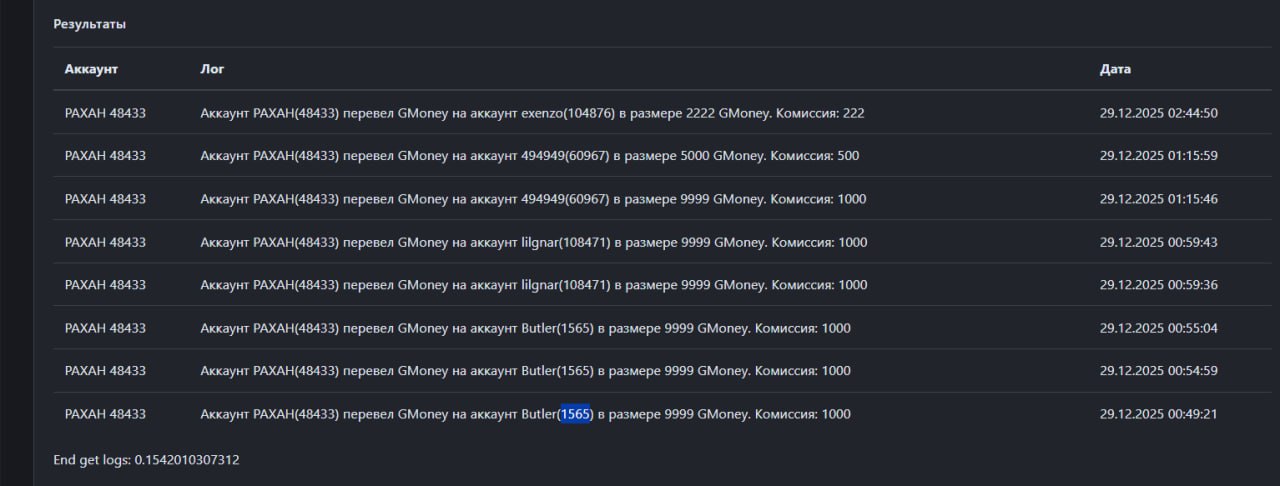This screenshot has height=486, width=1280.
Task: Click the date 29.12.2025 01:15:59
Action: [x=1158, y=156]
